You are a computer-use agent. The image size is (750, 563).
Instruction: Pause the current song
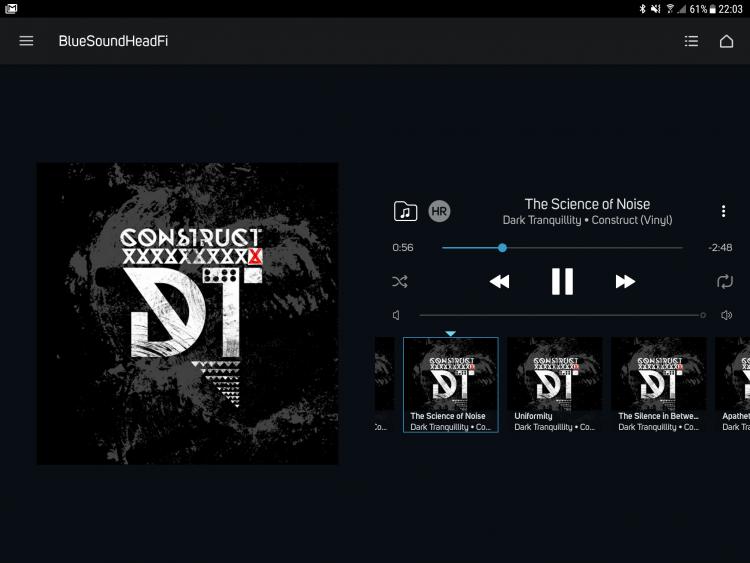coord(562,281)
